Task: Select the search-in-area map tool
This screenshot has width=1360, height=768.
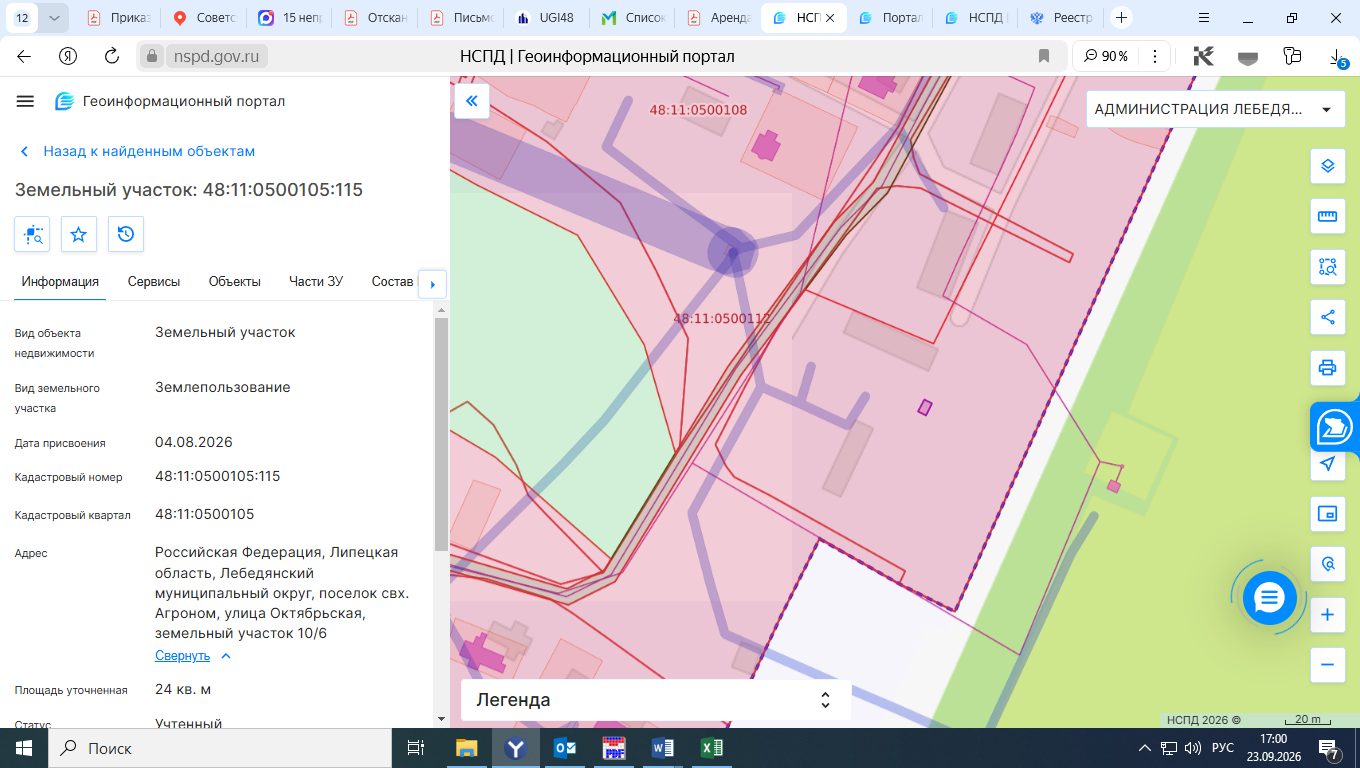Action: 1327,267
